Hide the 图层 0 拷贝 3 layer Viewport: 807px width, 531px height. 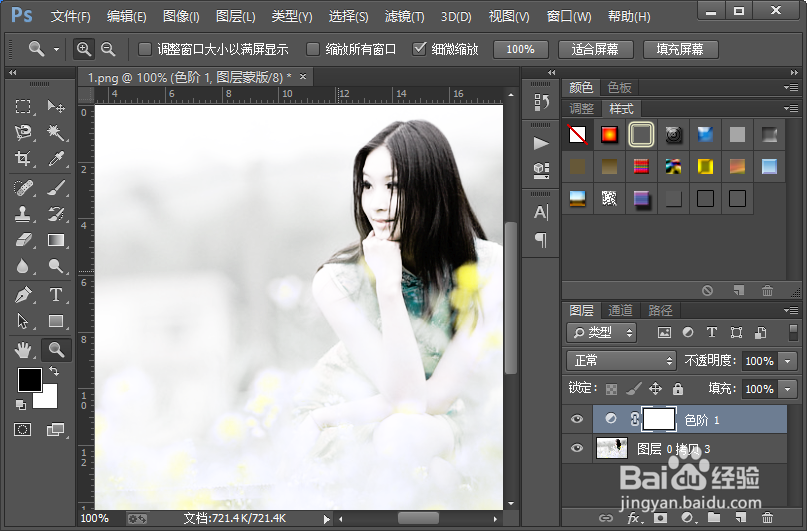577,448
